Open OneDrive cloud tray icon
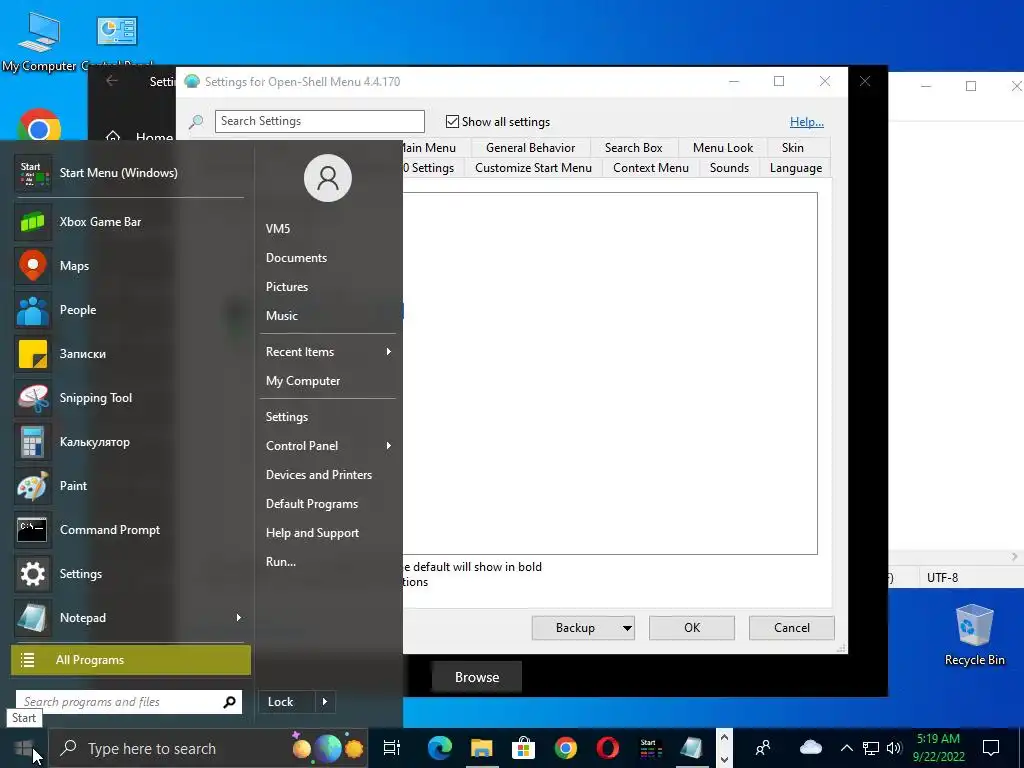Image resolution: width=1024 pixels, height=768 pixels. [810, 748]
